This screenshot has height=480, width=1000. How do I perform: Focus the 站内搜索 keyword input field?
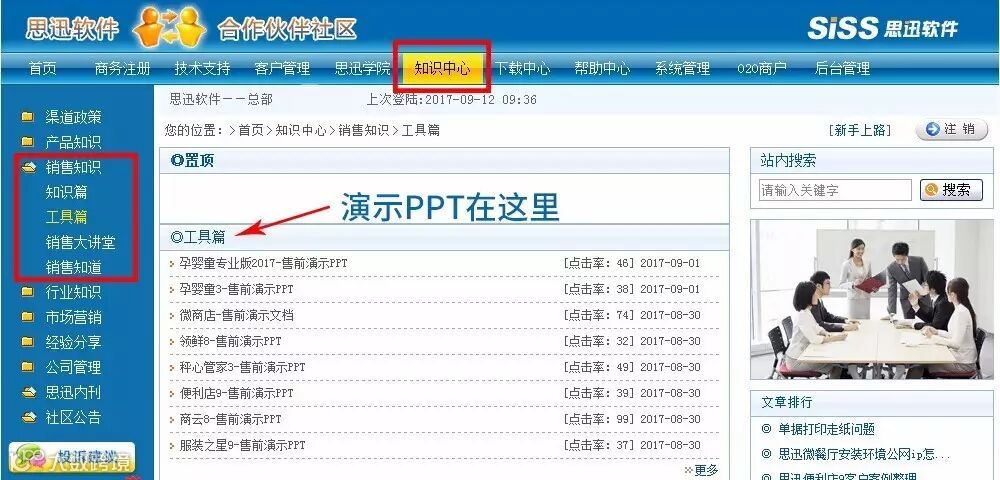click(835, 190)
